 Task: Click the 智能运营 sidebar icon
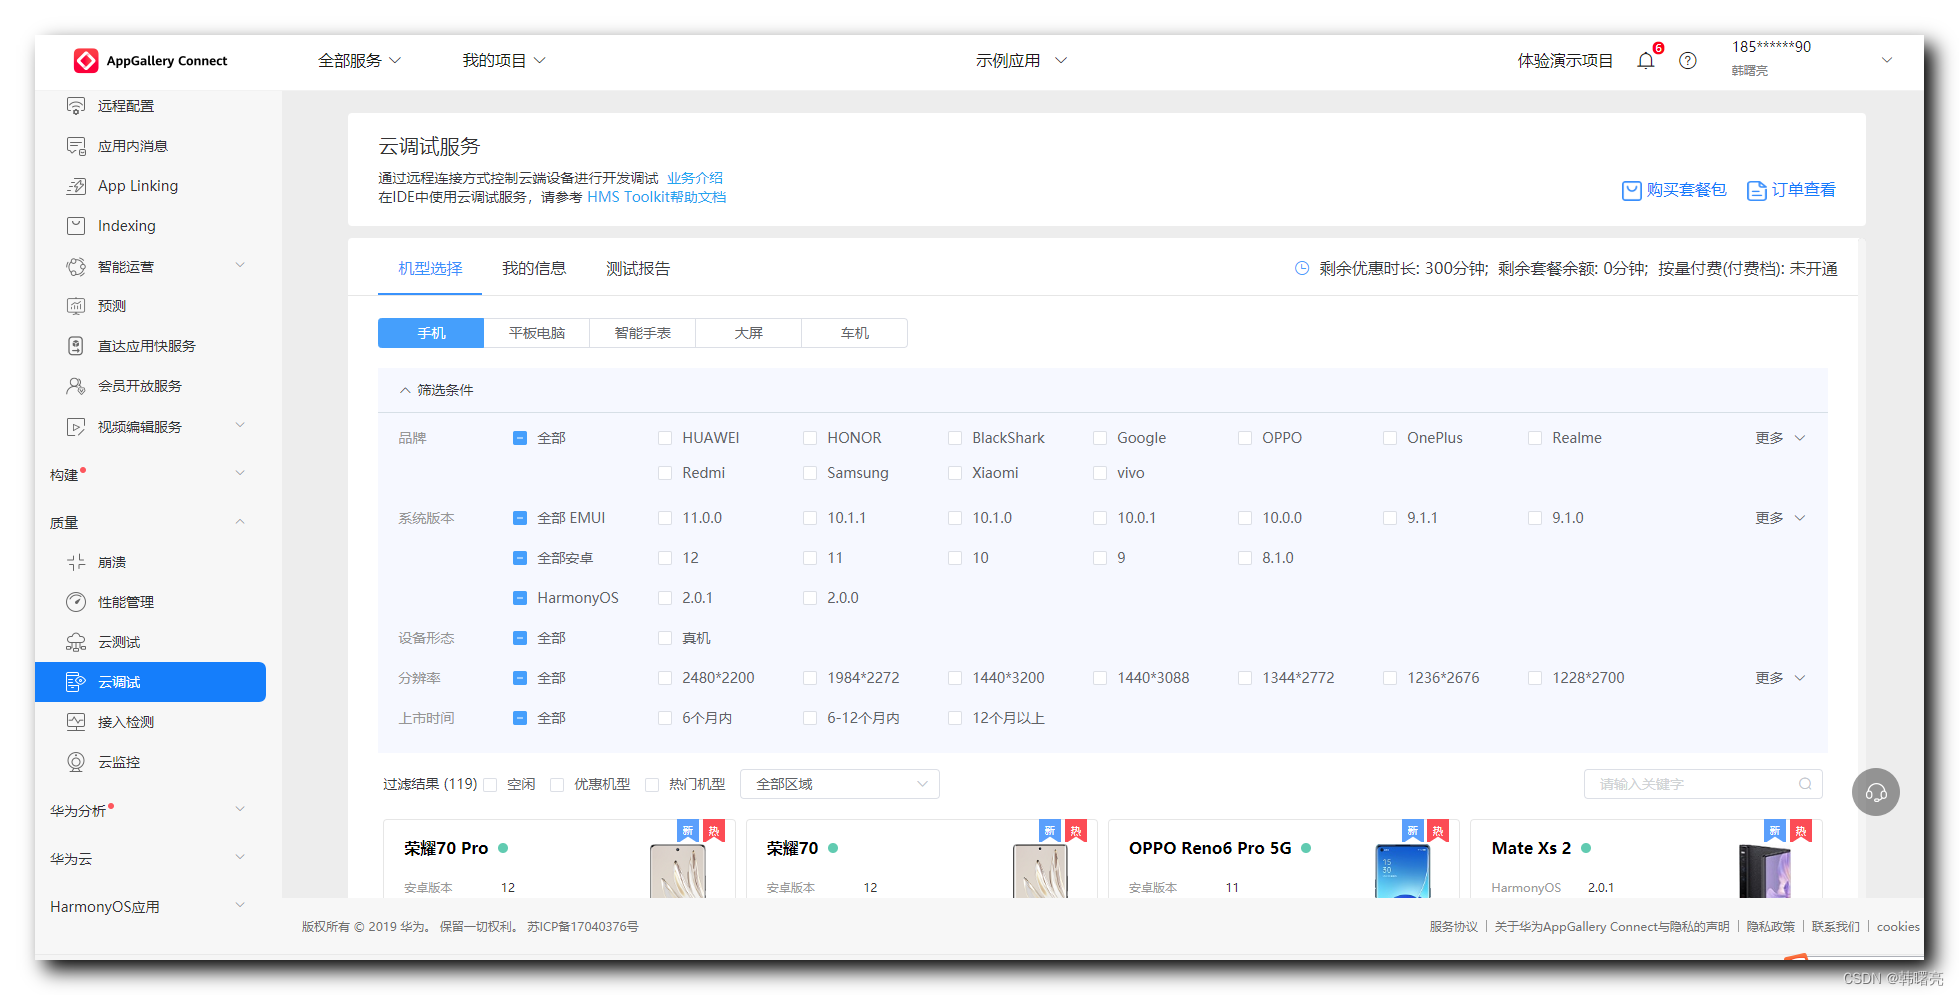coord(76,267)
